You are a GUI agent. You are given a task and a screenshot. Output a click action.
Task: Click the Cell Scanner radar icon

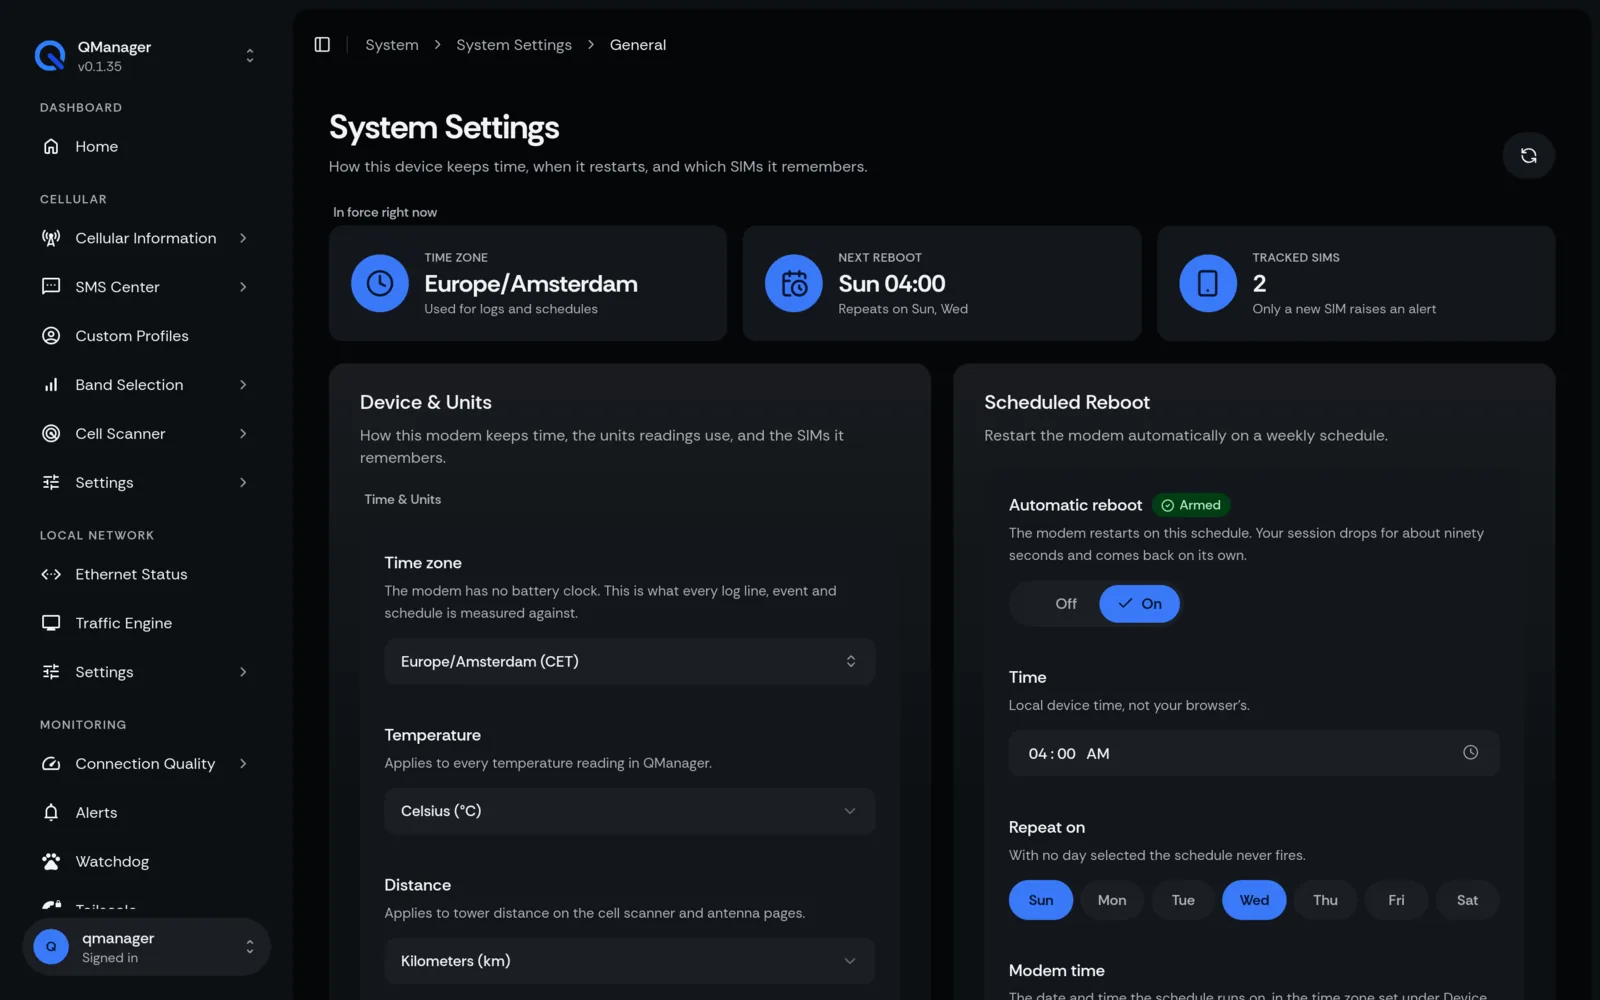pos(51,434)
